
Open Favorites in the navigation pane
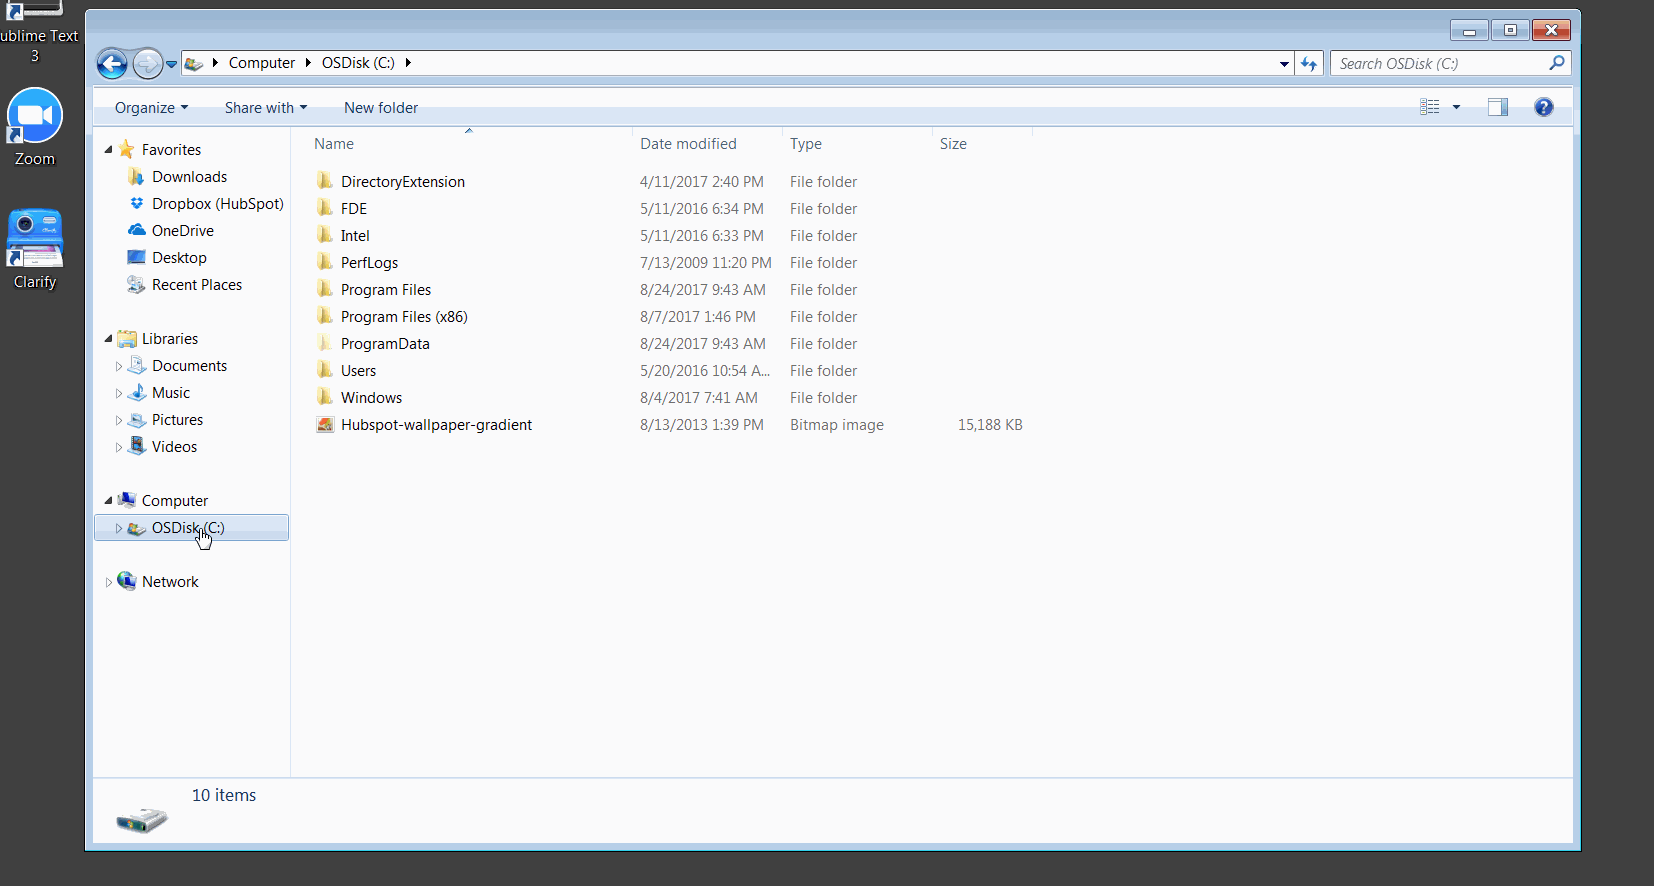coord(171,150)
